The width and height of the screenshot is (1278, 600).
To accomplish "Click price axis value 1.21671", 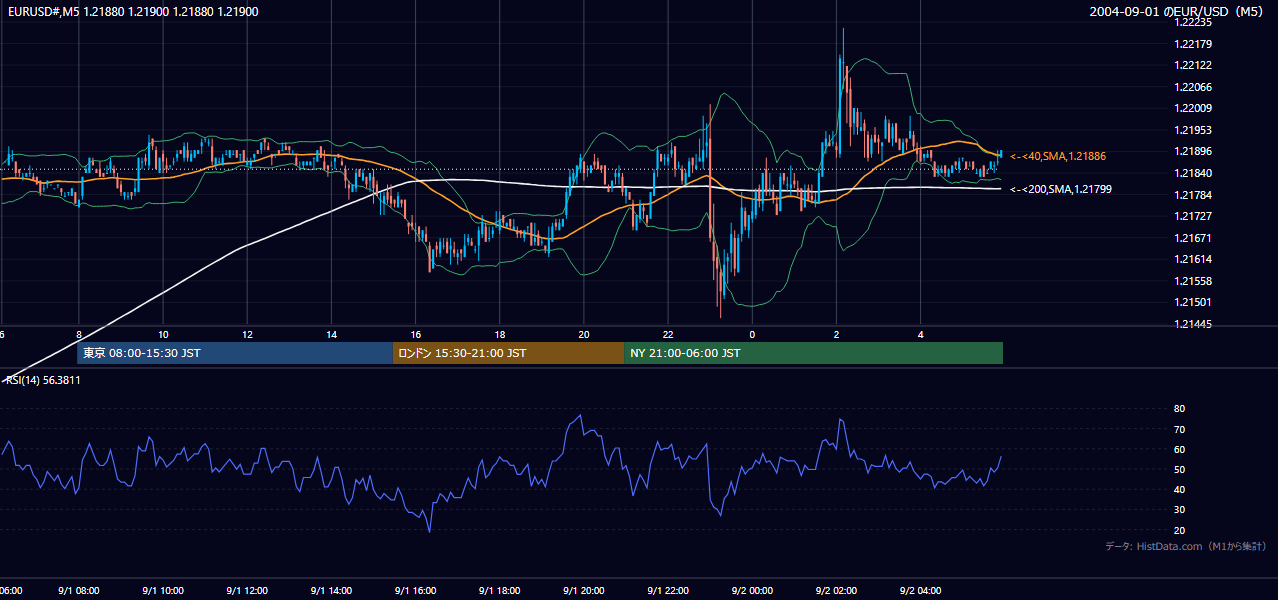I will [1193, 238].
